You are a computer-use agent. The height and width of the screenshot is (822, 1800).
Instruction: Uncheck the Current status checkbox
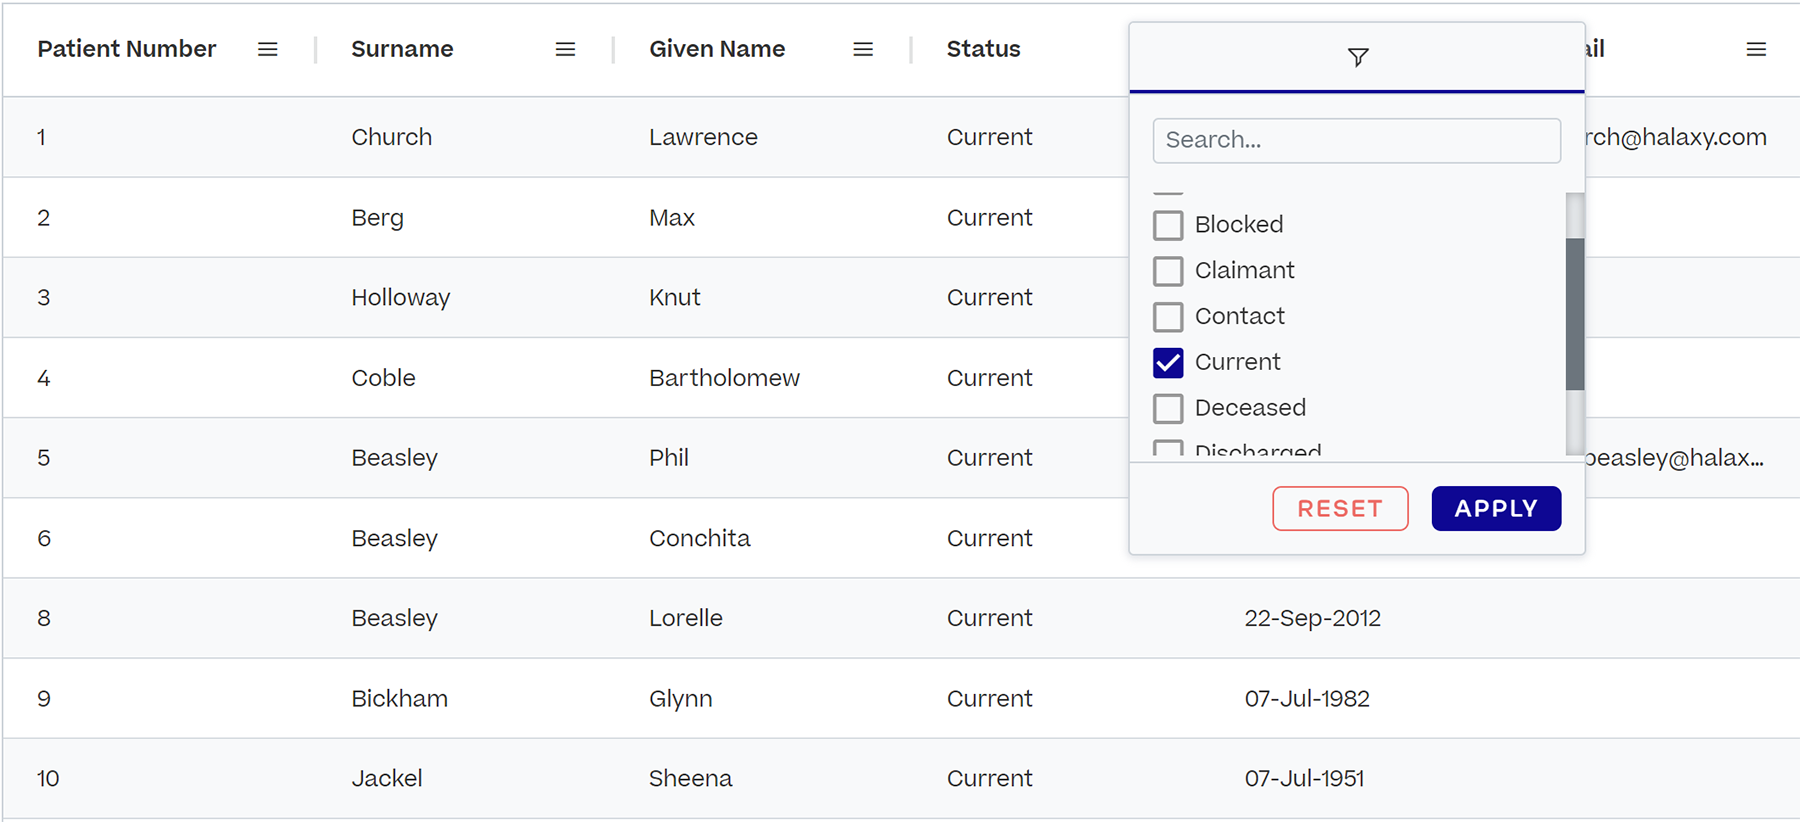[x=1168, y=363]
